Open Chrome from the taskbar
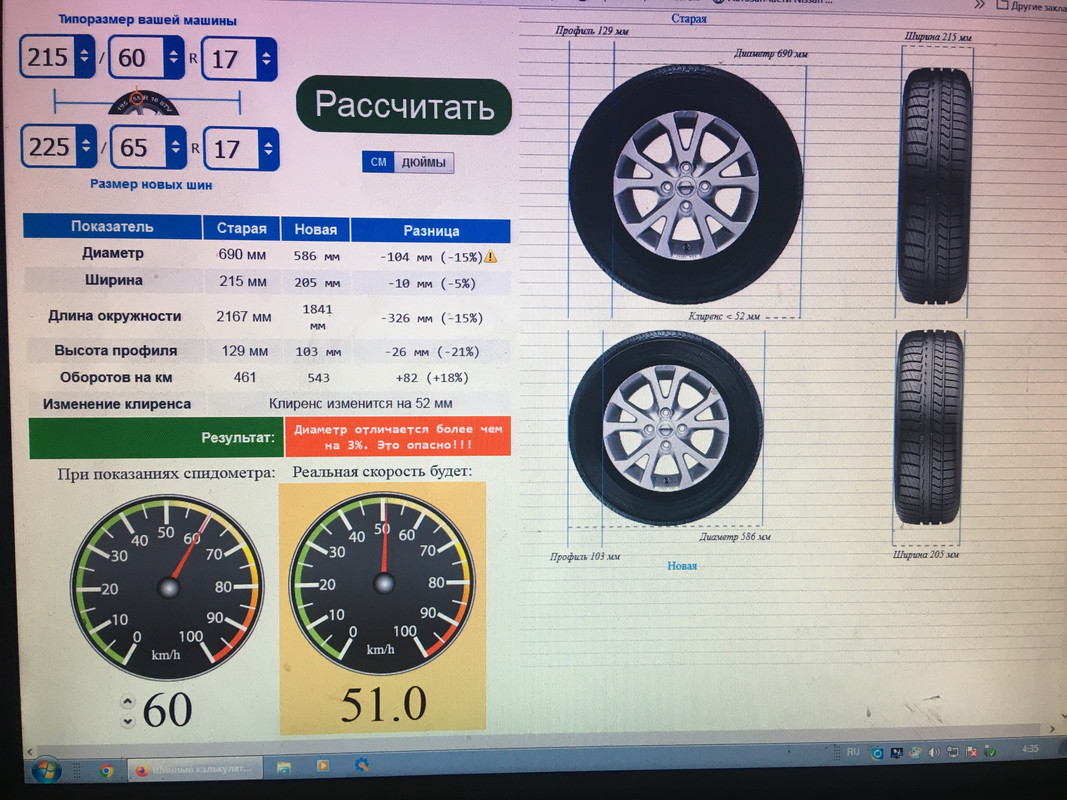The width and height of the screenshot is (1067, 800). (106, 770)
